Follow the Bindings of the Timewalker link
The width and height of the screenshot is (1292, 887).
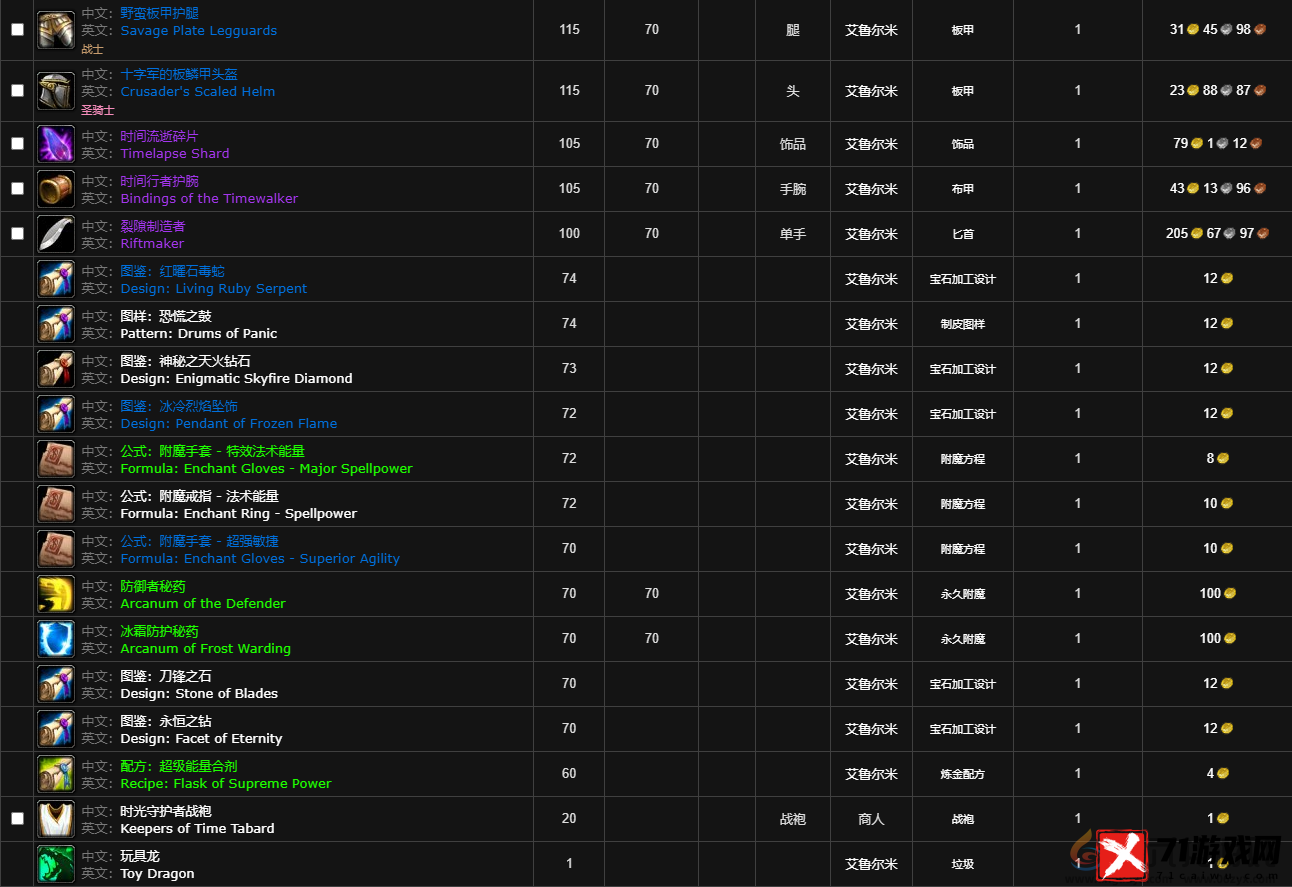pos(209,199)
